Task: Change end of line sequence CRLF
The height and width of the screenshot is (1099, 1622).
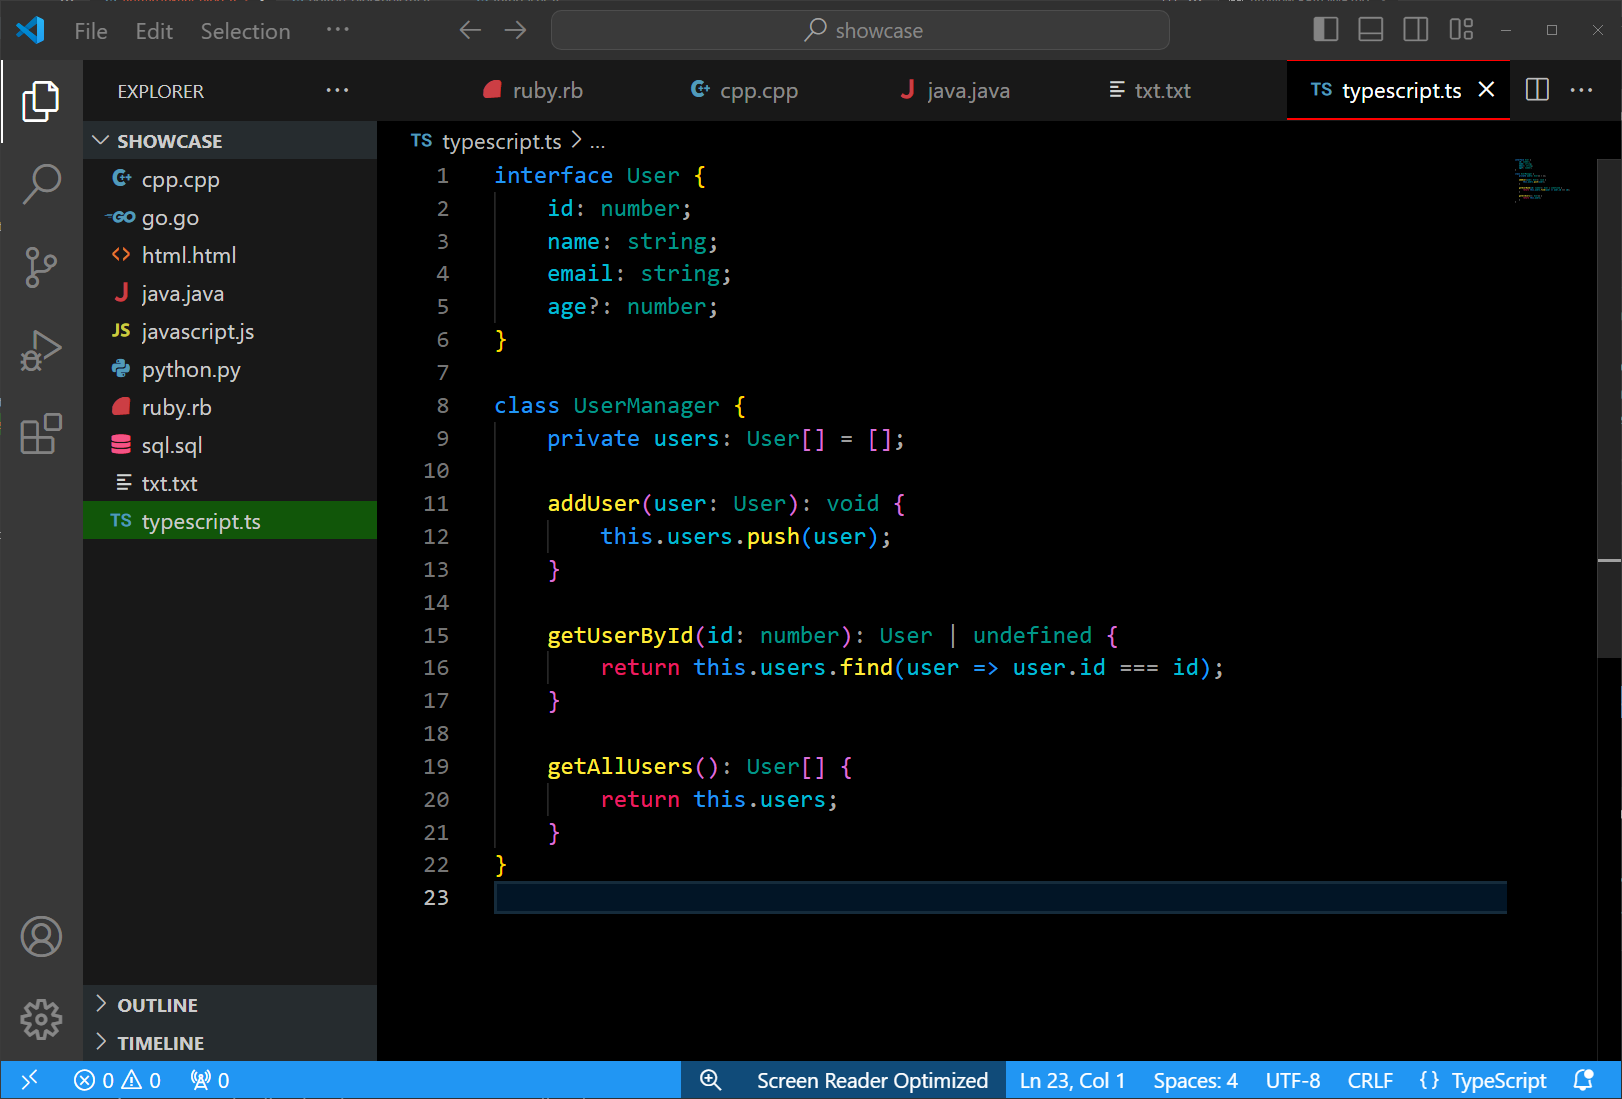Action: coord(1370,1080)
